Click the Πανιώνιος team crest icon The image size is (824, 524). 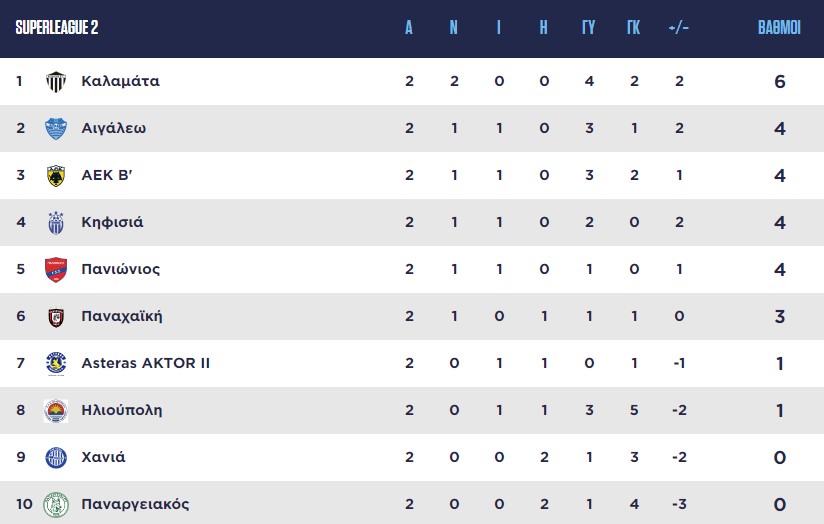[56, 270]
